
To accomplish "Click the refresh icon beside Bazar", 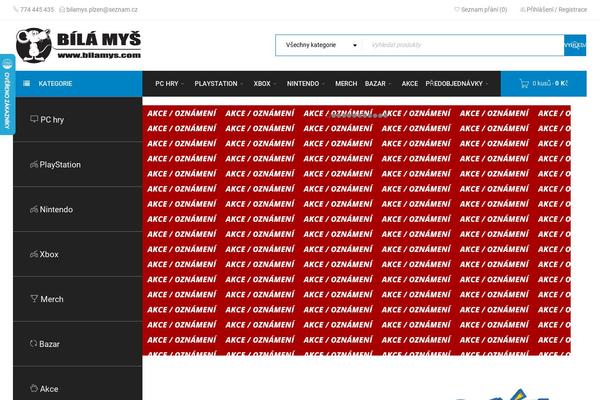I will (x=34, y=343).
